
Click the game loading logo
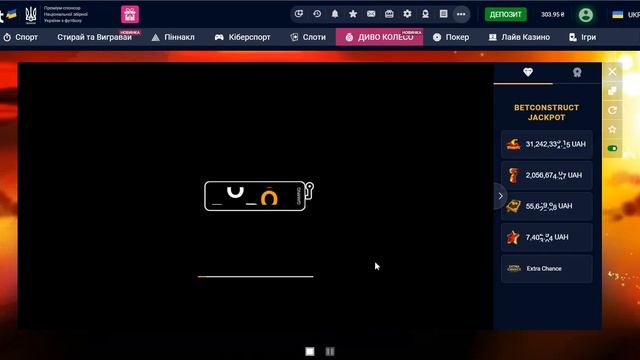pos(259,196)
